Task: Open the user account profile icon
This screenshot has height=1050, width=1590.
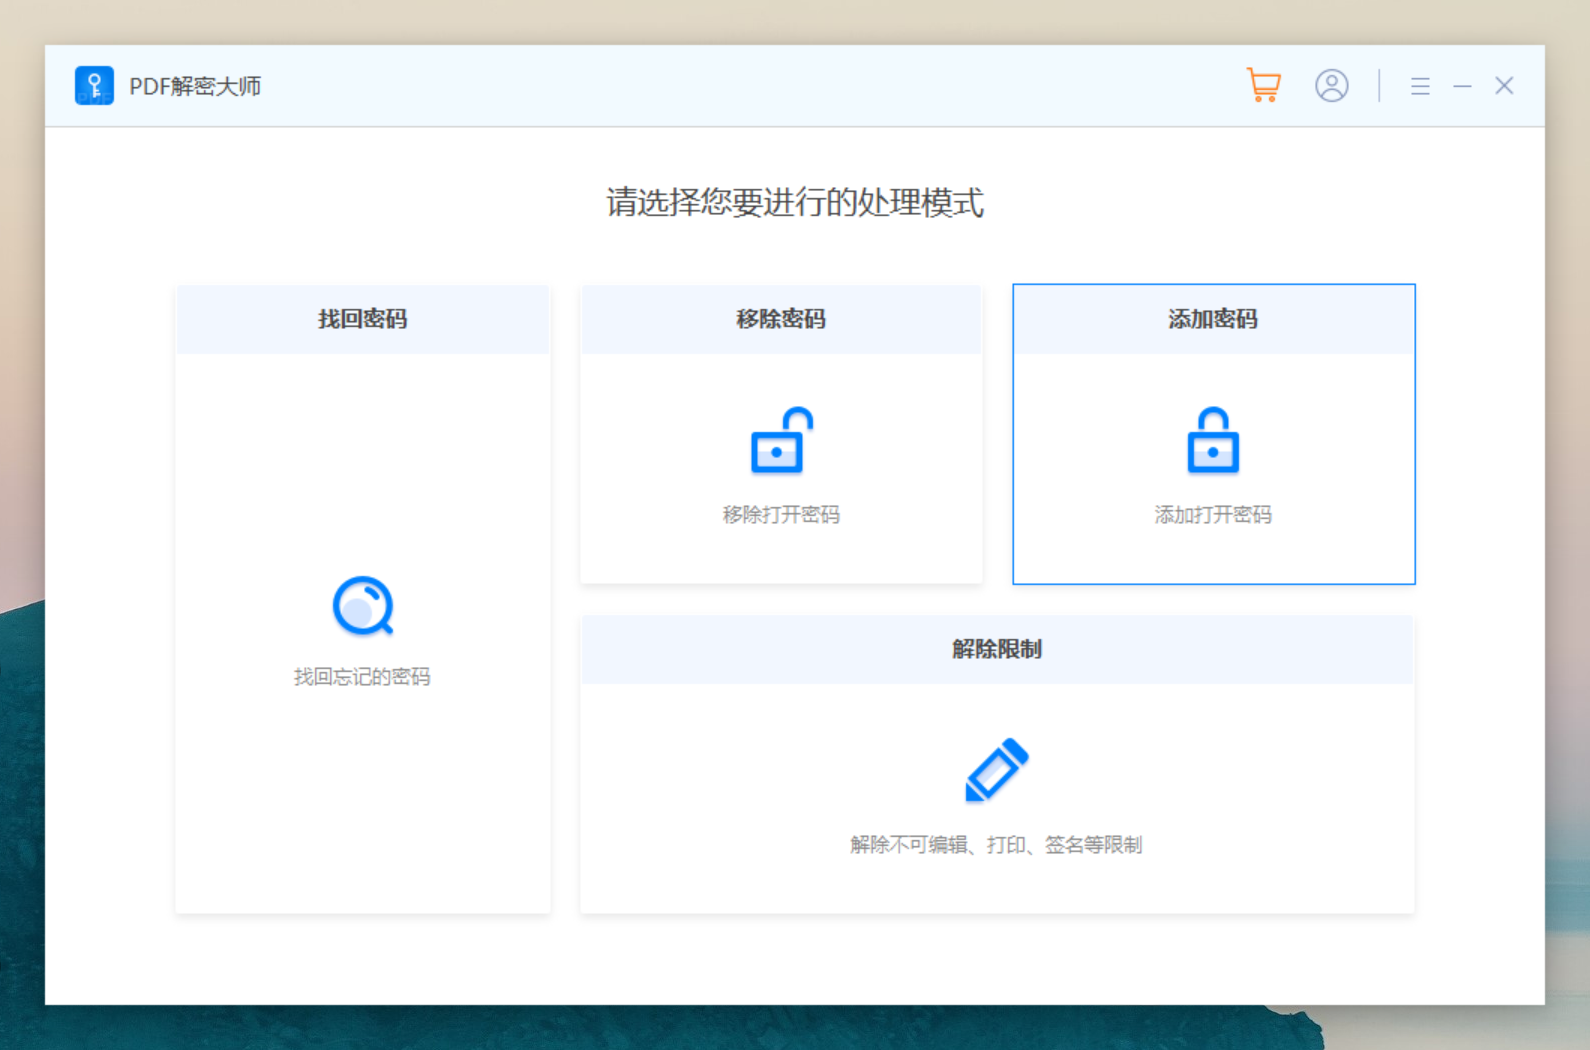Action: point(1331,85)
